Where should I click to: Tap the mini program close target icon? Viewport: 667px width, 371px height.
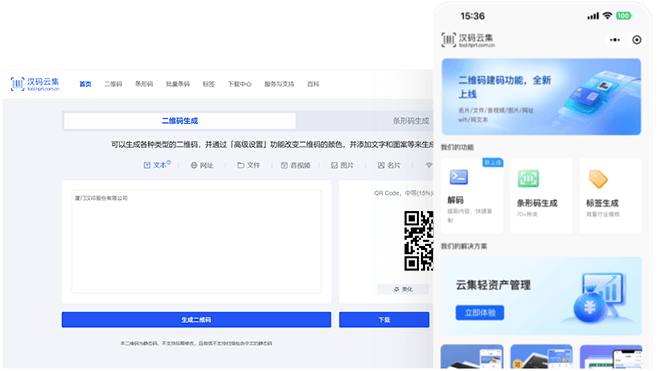tap(637, 40)
